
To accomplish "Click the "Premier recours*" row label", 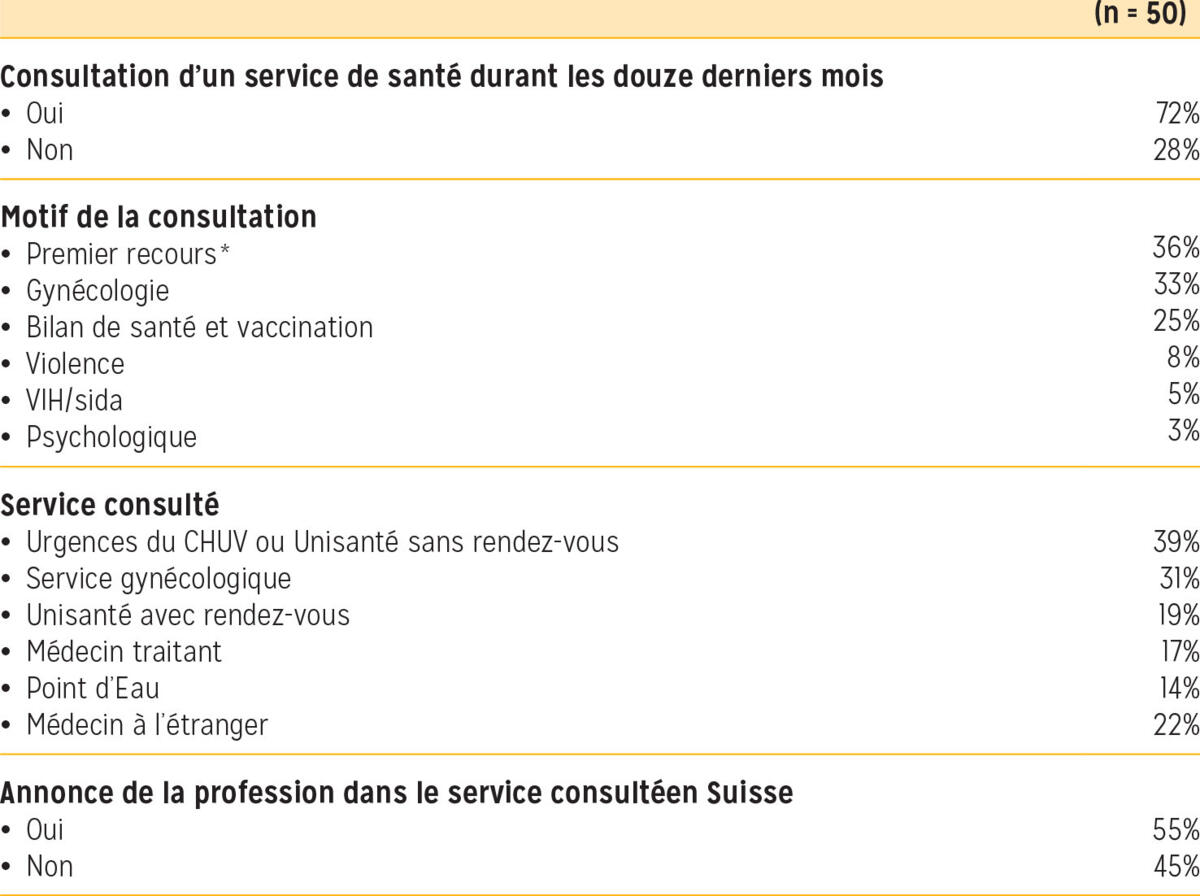I will coord(128,254).
